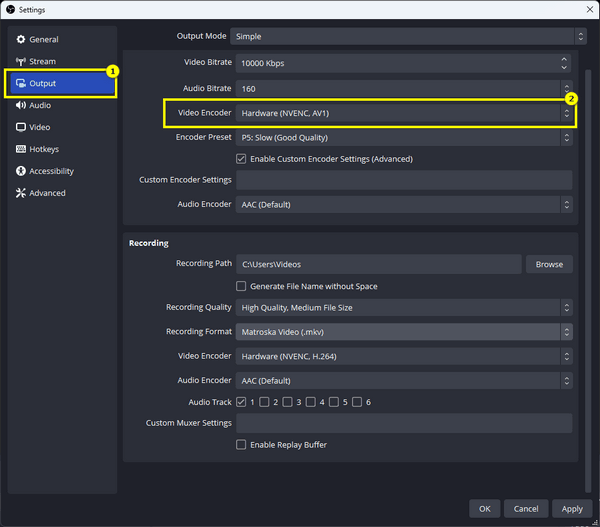This screenshot has height=527, width=600.
Task: Check Audio Track 6
Action: [x=357, y=402]
